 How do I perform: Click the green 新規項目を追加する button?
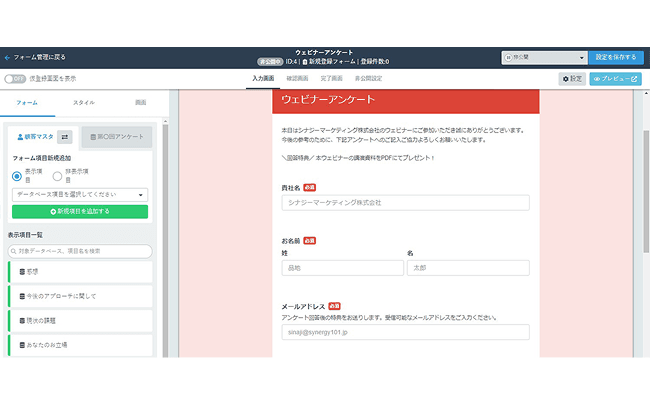(80, 212)
